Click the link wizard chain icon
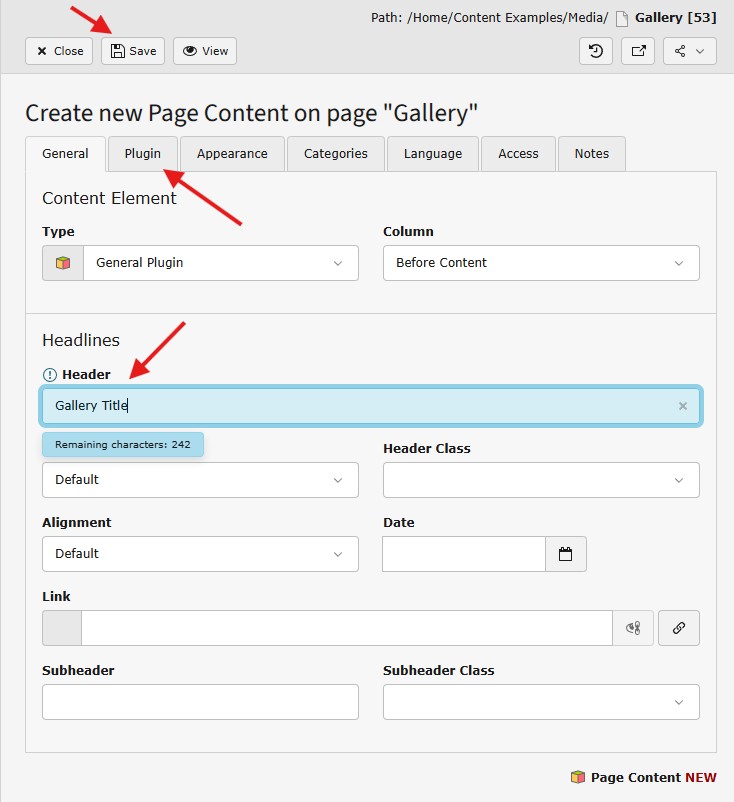 (x=679, y=628)
